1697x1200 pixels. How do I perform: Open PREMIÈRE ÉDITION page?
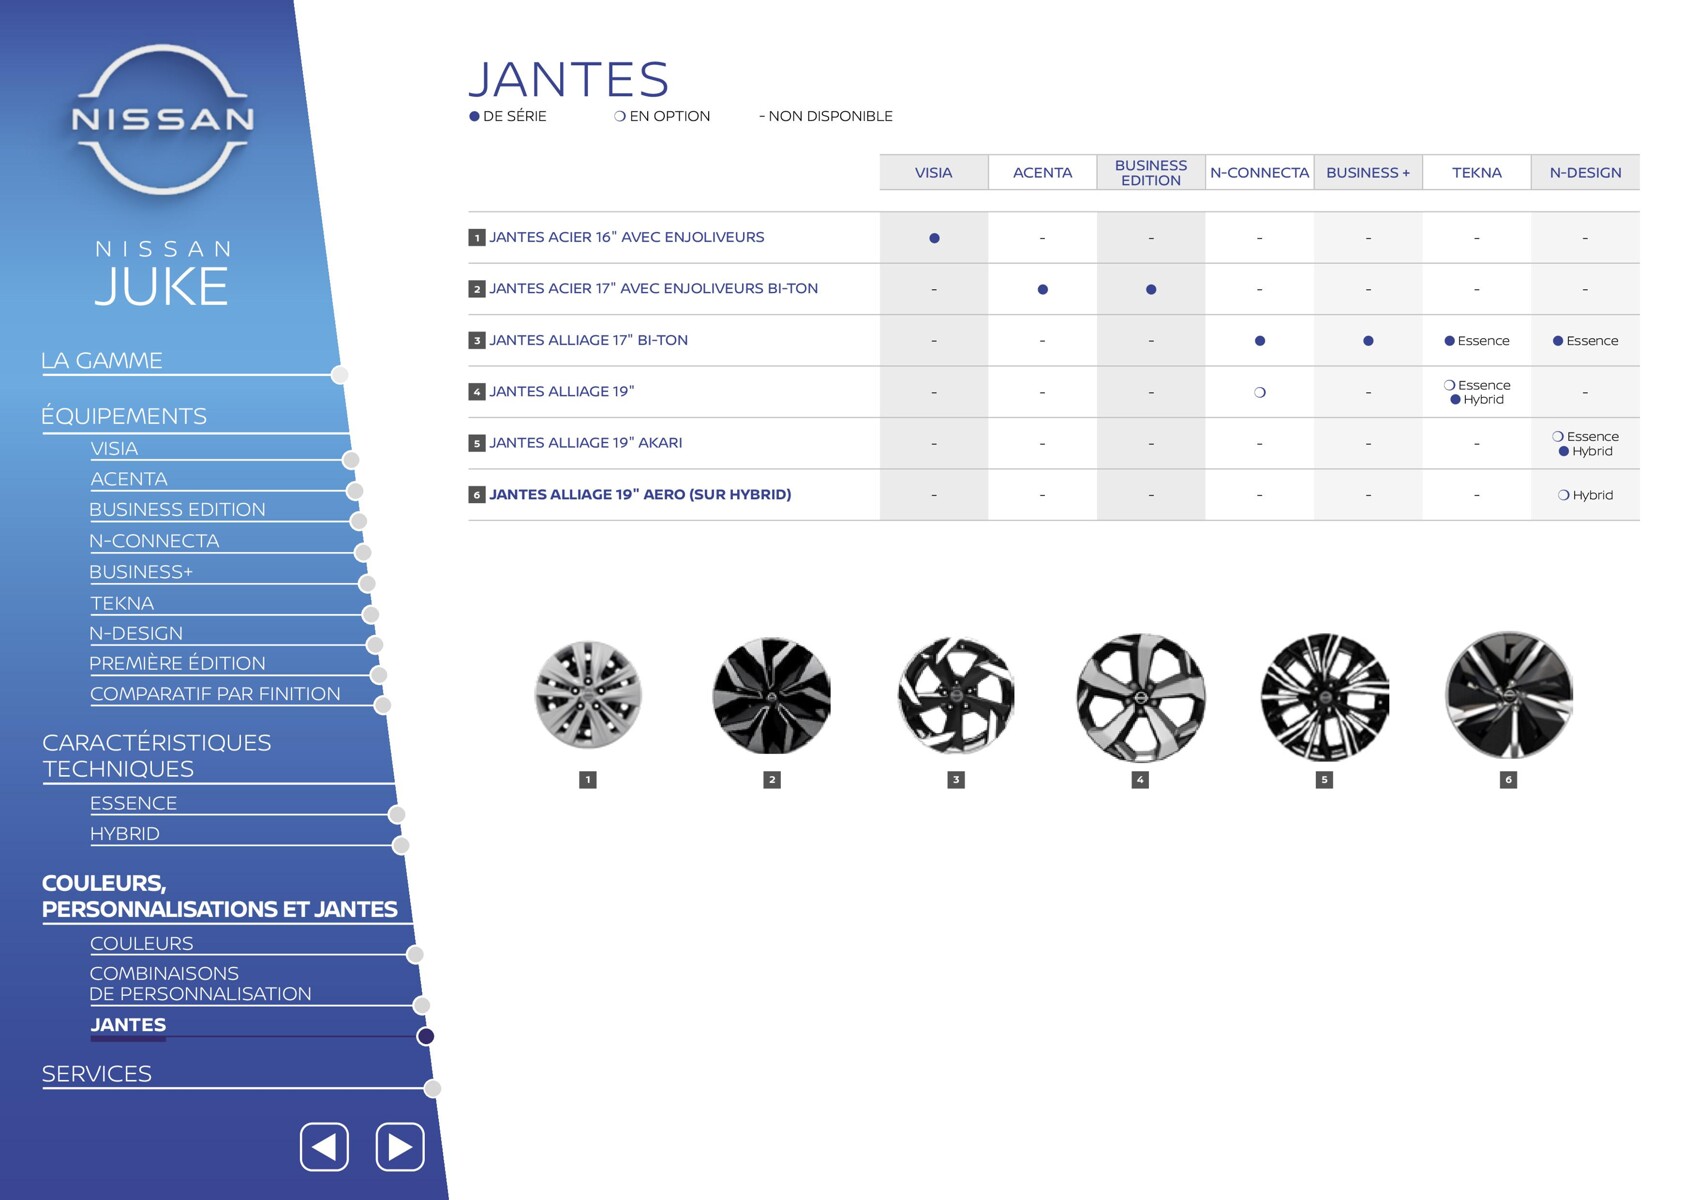point(177,663)
